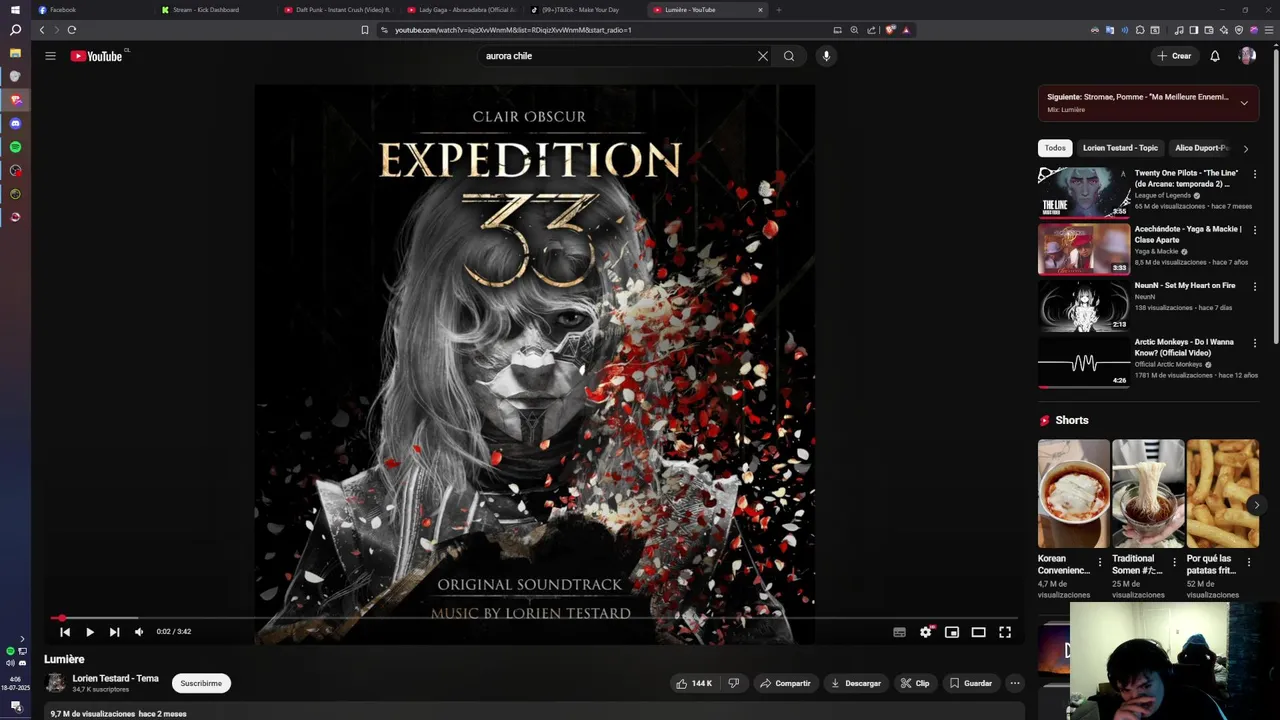Open Arctic Monkeys Do I Wanna Know title
Image resolution: width=1280 pixels, height=720 pixels.
1184,347
